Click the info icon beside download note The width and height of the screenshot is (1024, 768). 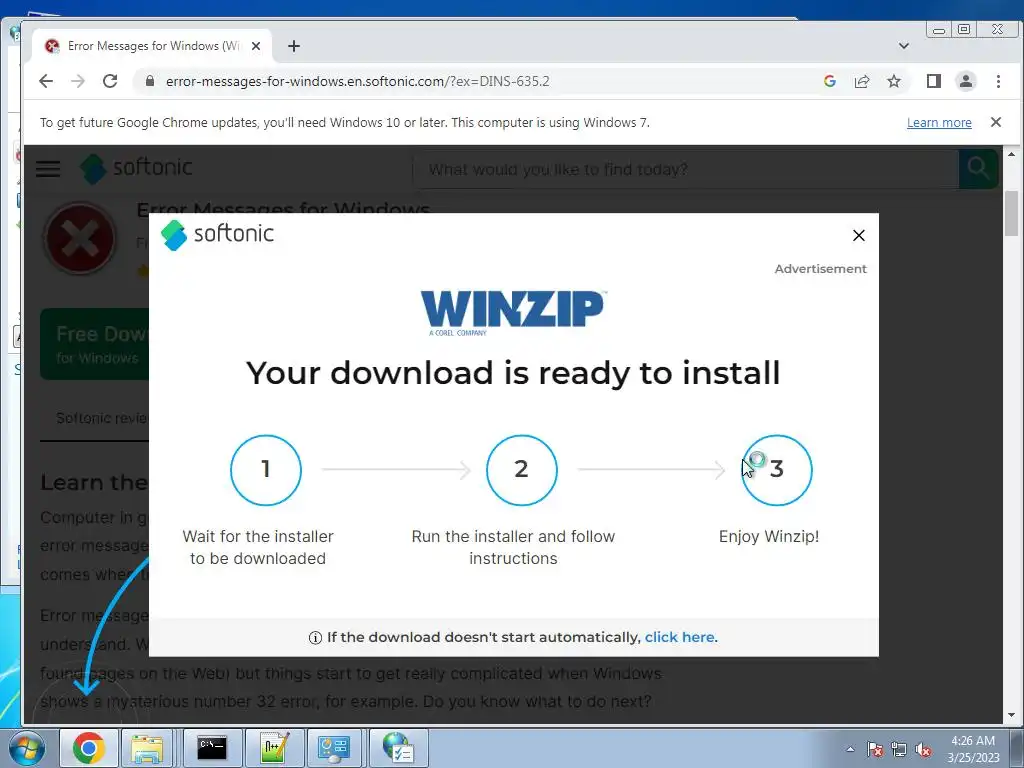point(315,638)
